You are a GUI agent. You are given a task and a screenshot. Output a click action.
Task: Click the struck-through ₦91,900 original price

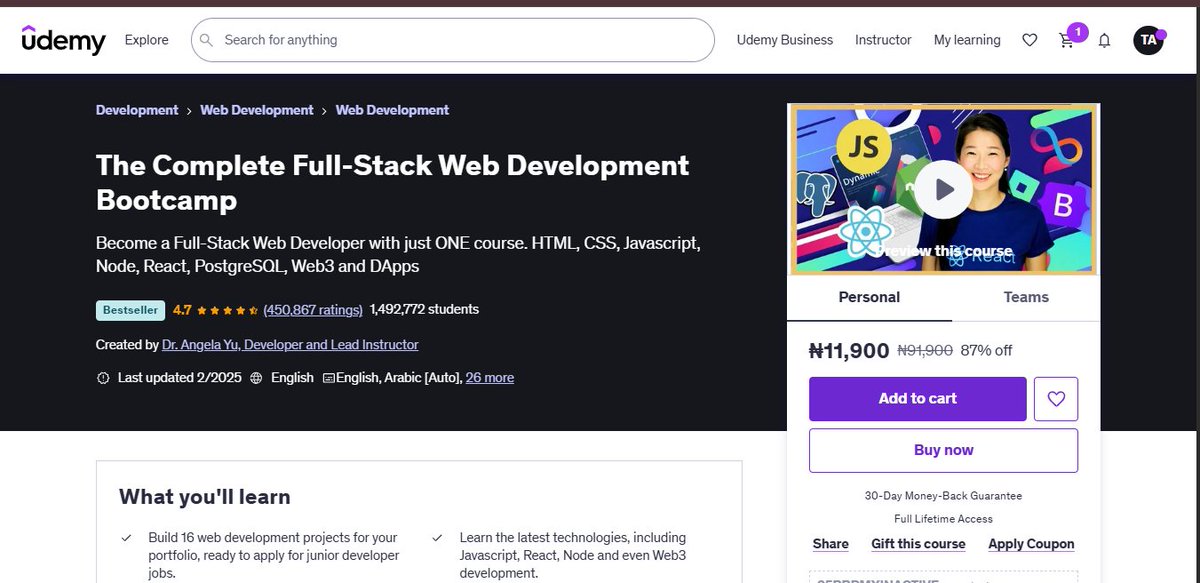pos(925,350)
